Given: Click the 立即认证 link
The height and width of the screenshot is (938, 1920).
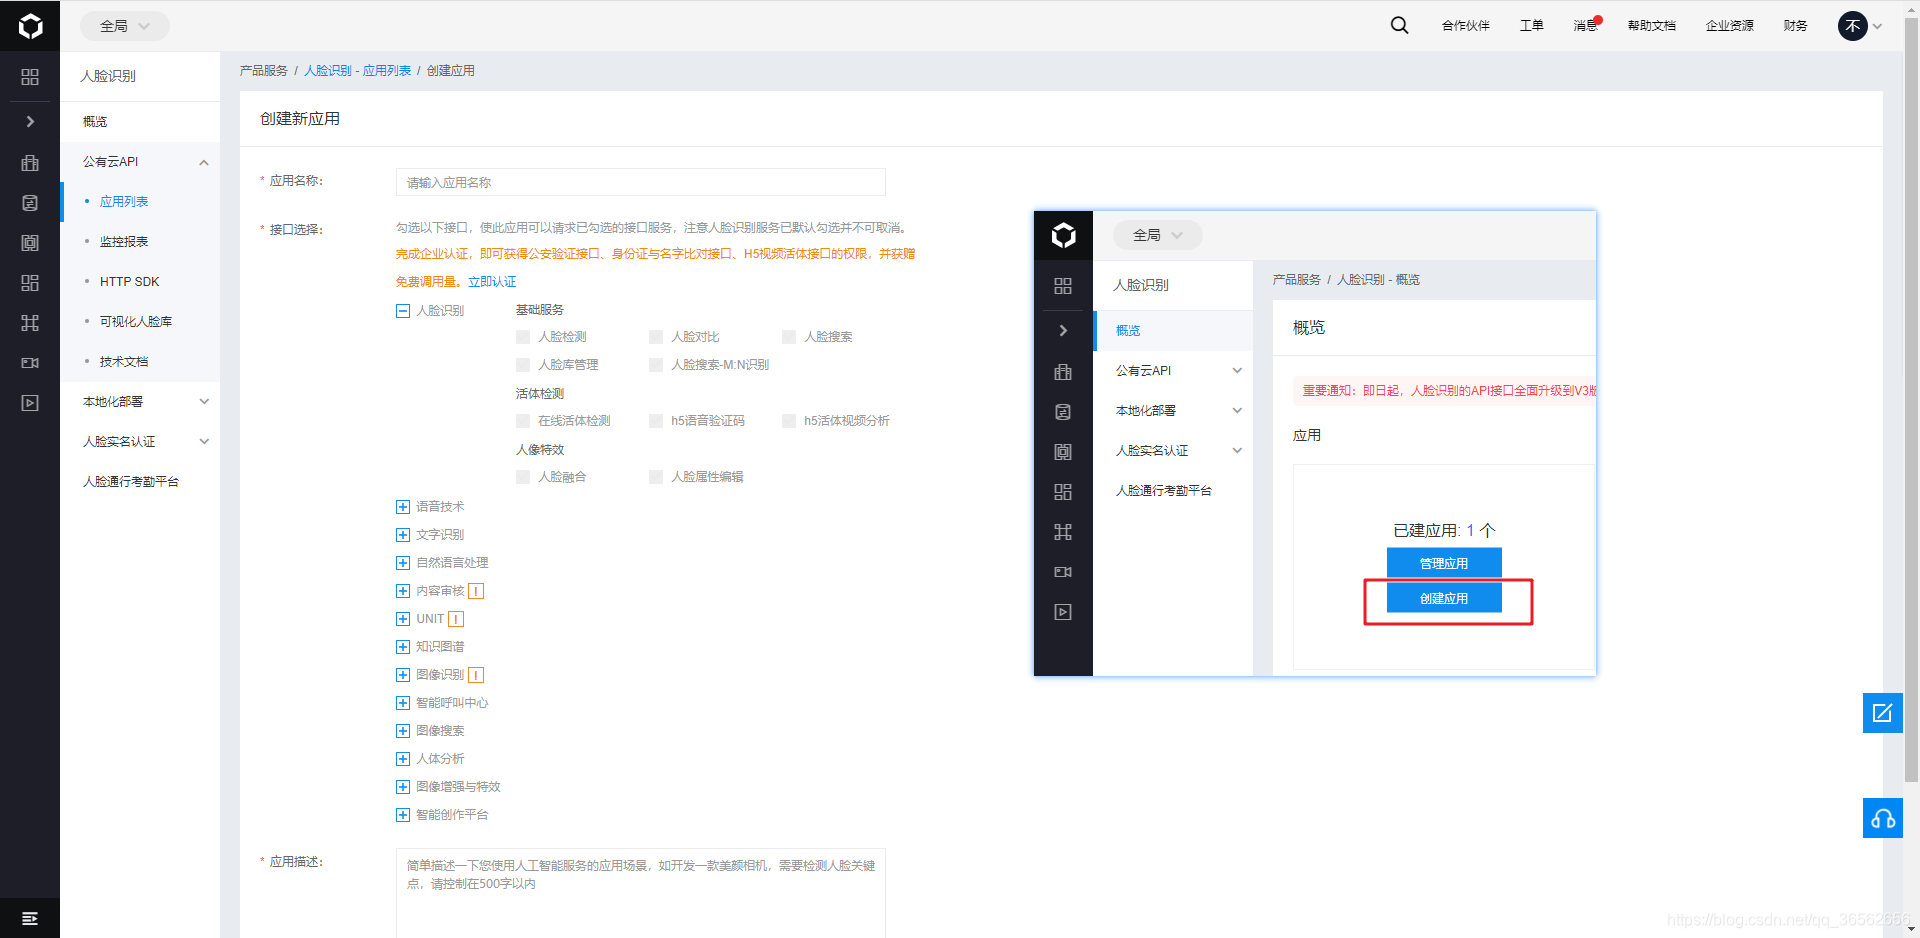Looking at the screenshot, I should click(492, 282).
